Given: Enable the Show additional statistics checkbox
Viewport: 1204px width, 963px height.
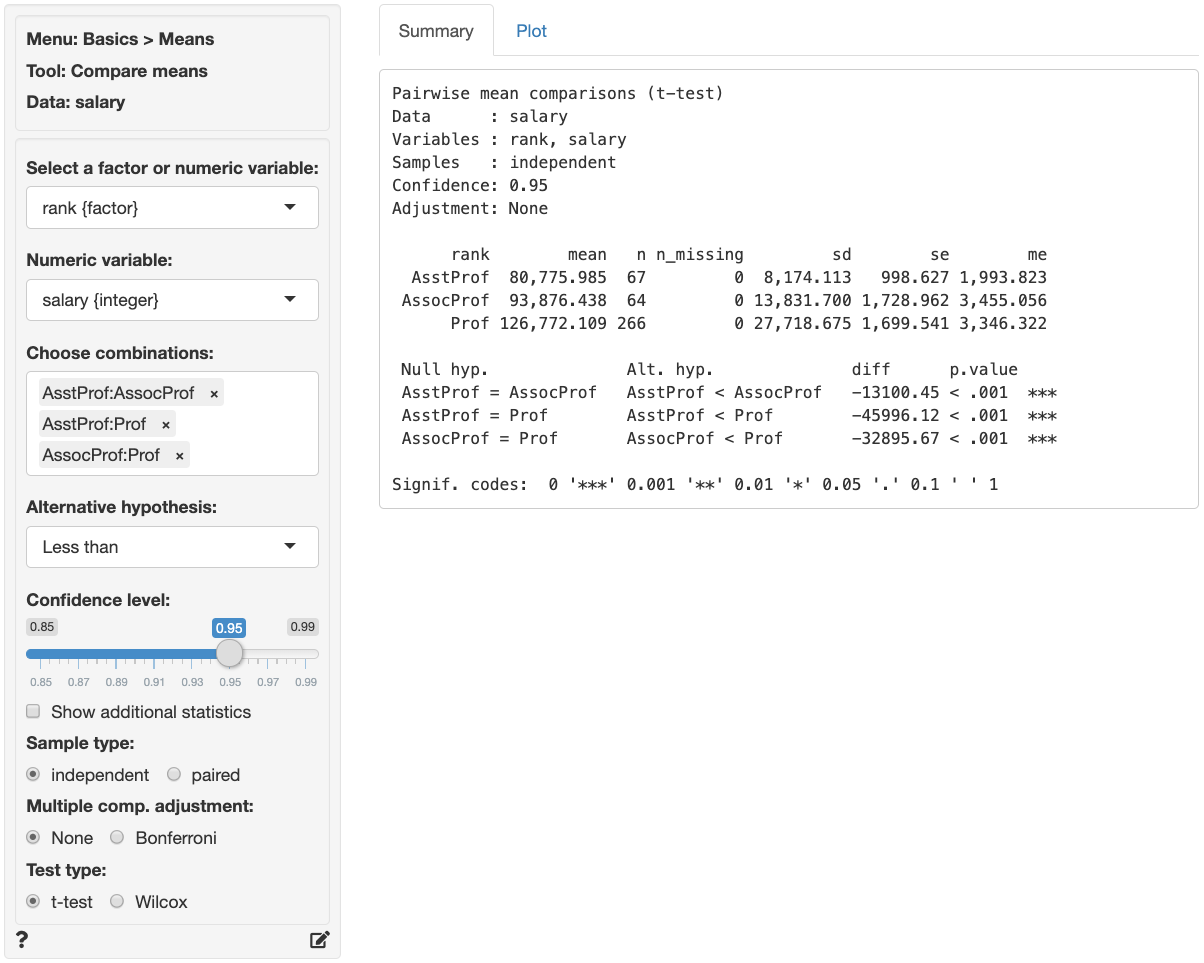Looking at the screenshot, I should click(32, 711).
